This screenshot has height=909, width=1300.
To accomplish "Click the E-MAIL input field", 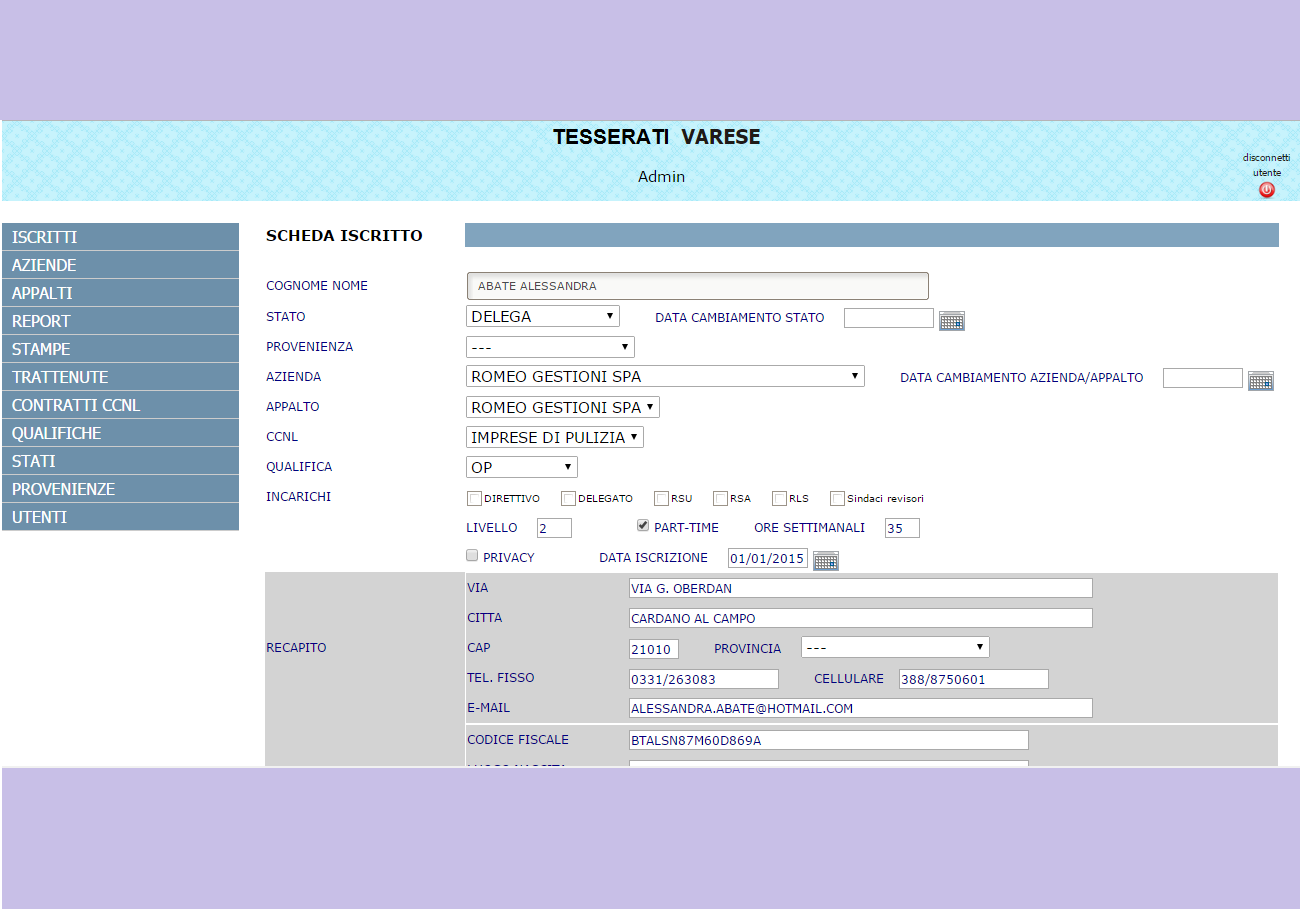I will point(861,708).
